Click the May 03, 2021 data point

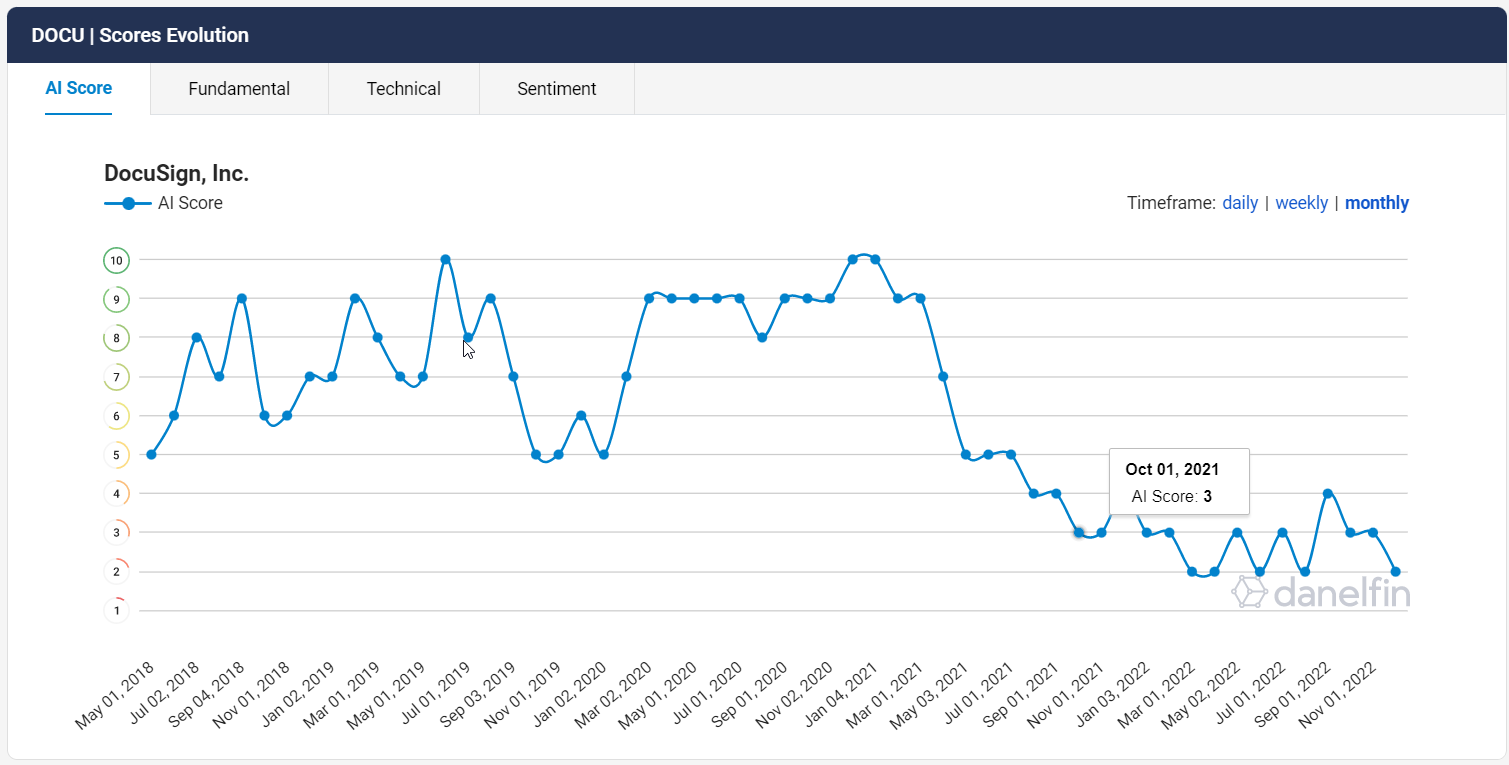point(966,454)
